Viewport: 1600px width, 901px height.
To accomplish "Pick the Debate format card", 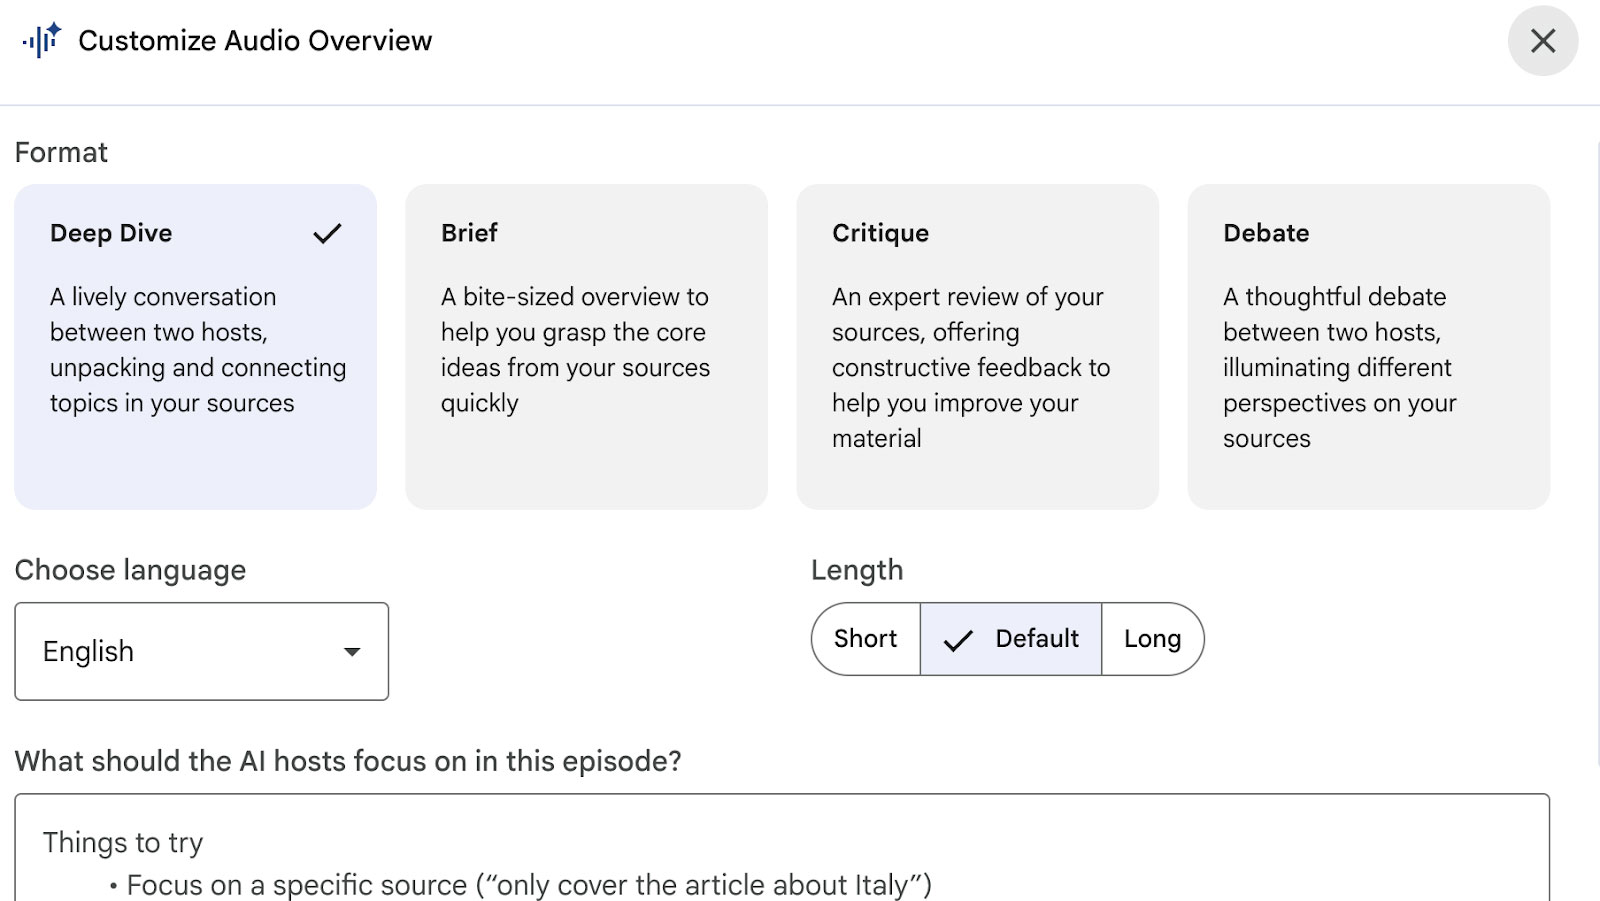I will (x=1368, y=346).
